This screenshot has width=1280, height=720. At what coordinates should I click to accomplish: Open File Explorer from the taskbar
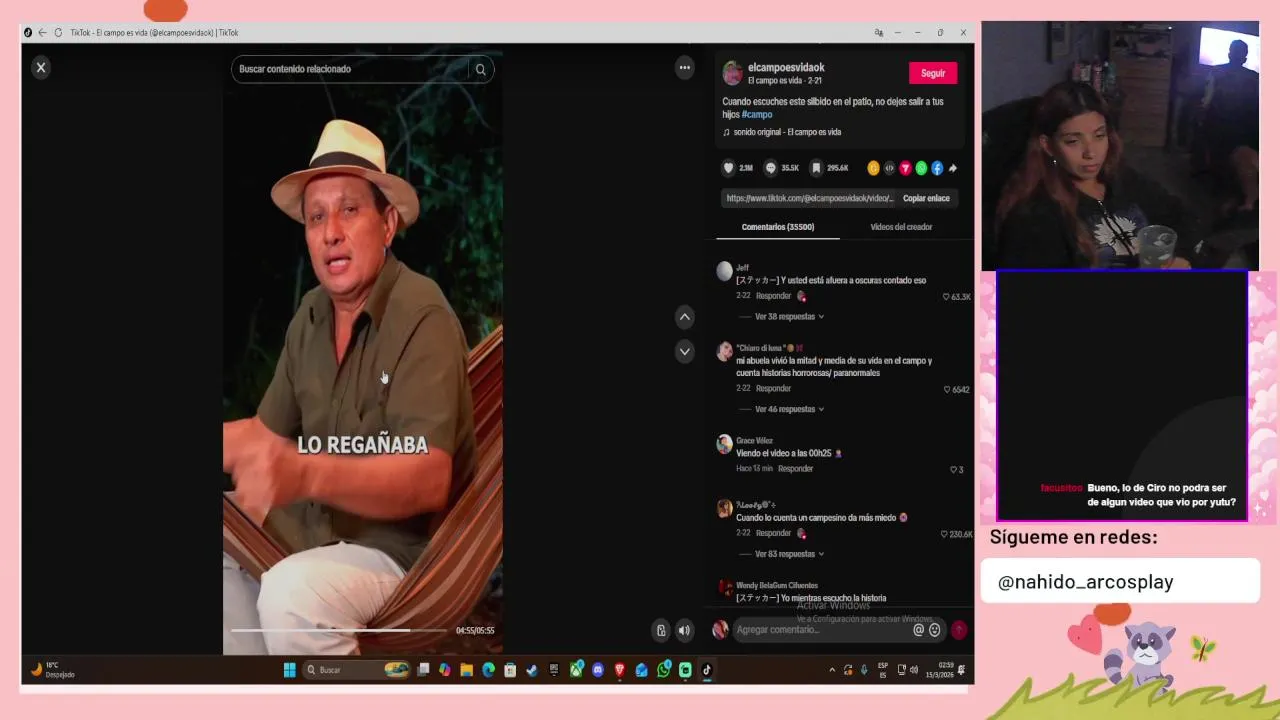466,670
